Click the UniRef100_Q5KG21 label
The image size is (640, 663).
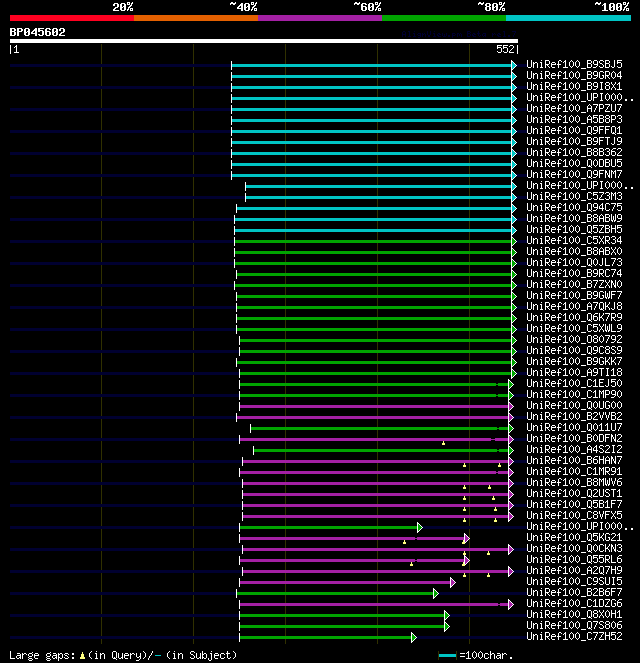point(574,537)
